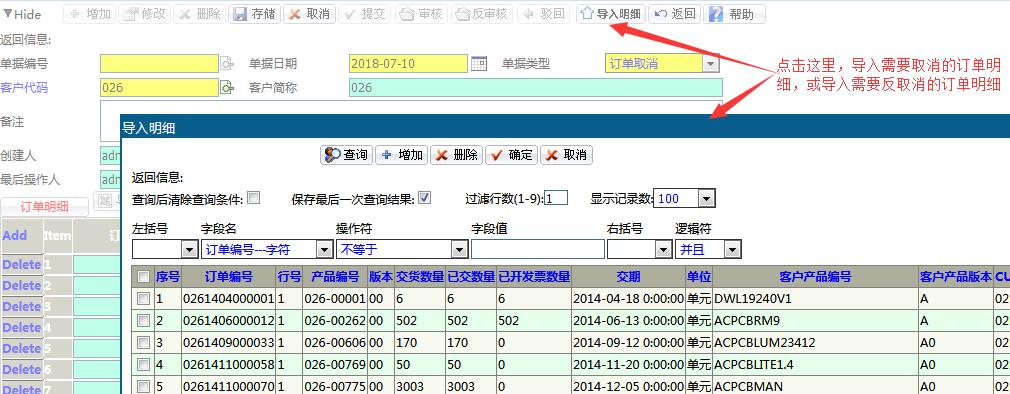Open 操作符 dropdown showing 不等于
This screenshot has width=1010, height=394.
tap(459, 249)
